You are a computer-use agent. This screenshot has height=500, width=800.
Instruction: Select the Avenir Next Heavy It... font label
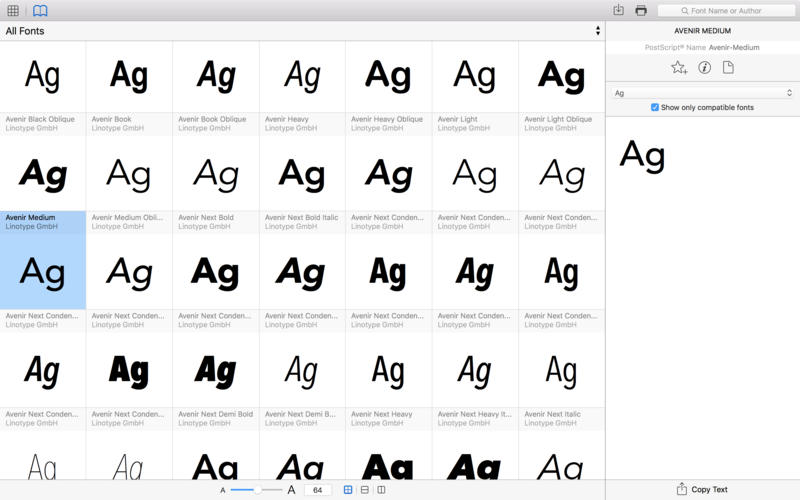click(x=474, y=414)
